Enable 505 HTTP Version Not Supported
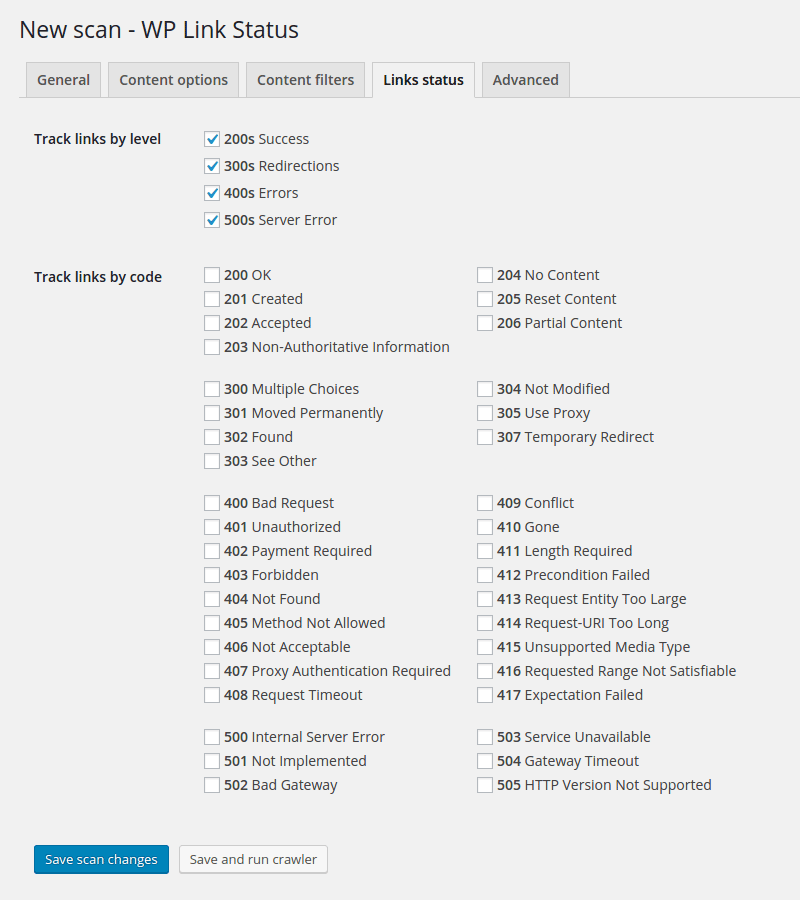The width and height of the screenshot is (800, 900). tap(485, 785)
